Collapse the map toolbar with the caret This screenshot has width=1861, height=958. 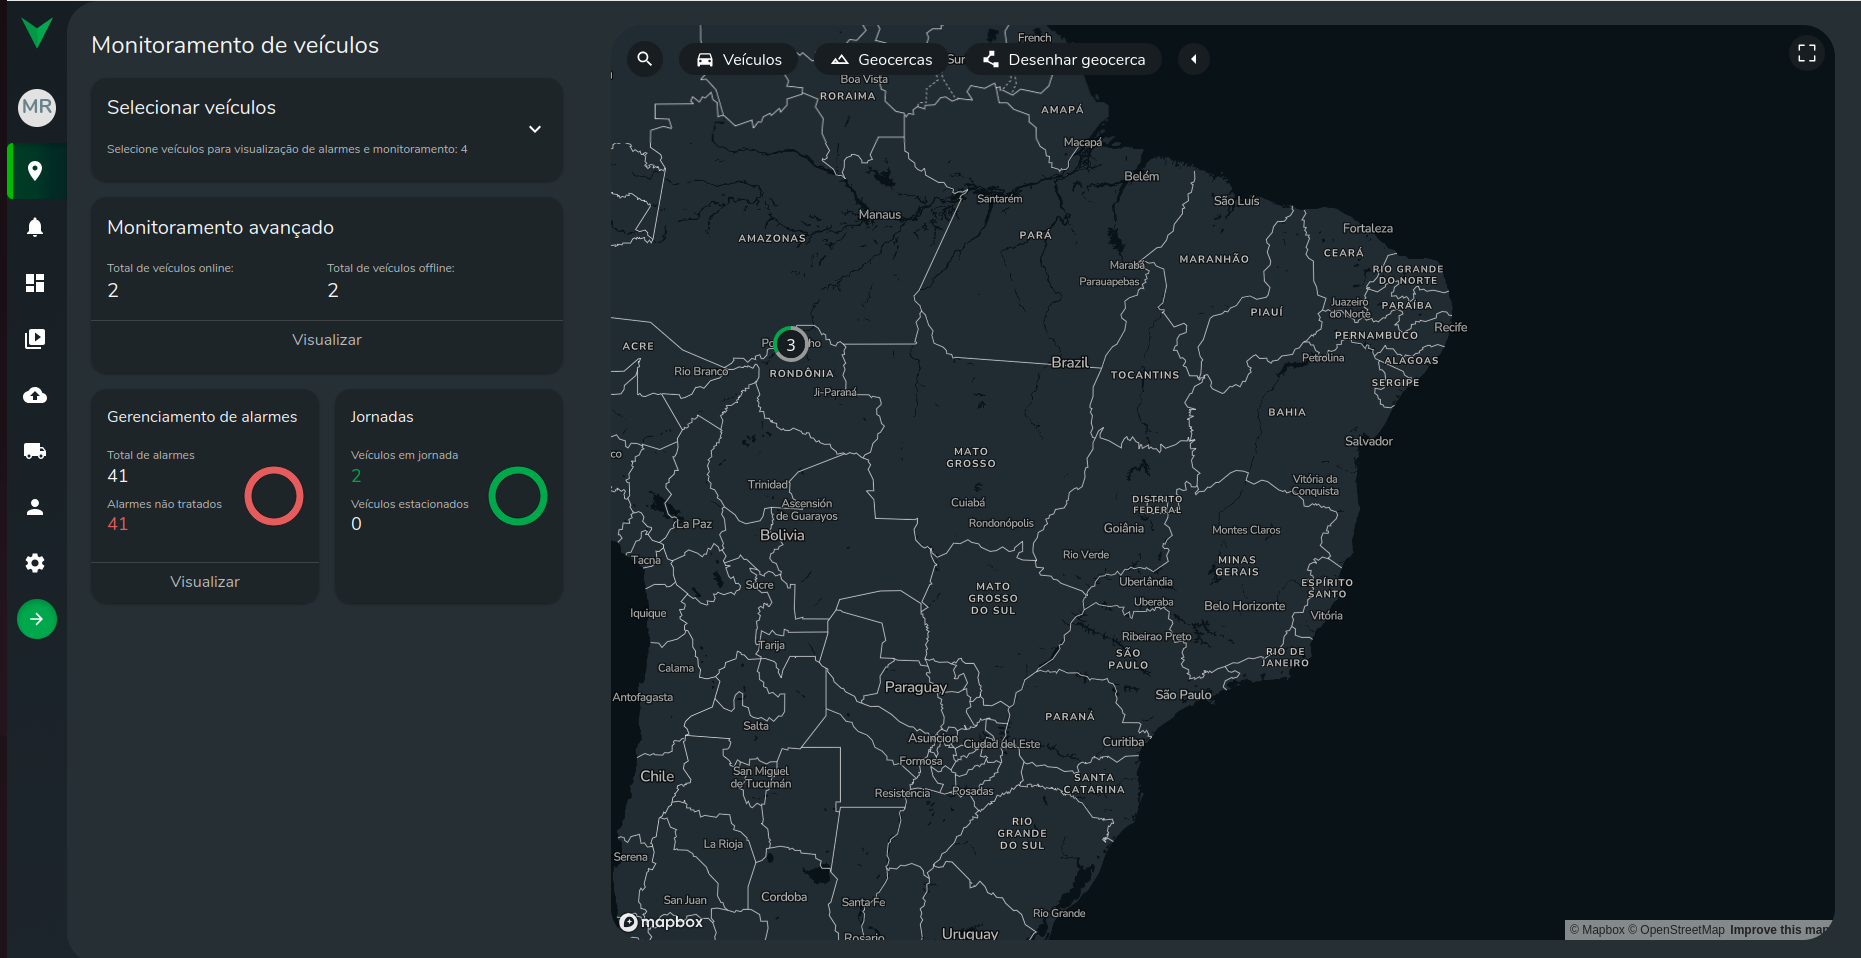click(x=1193, y=59)
